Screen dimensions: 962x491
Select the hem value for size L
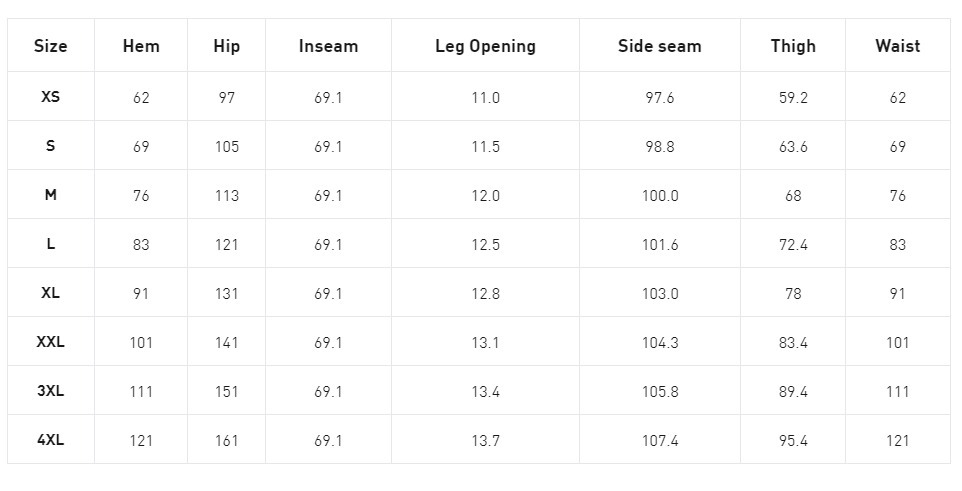tap(141, 245)
